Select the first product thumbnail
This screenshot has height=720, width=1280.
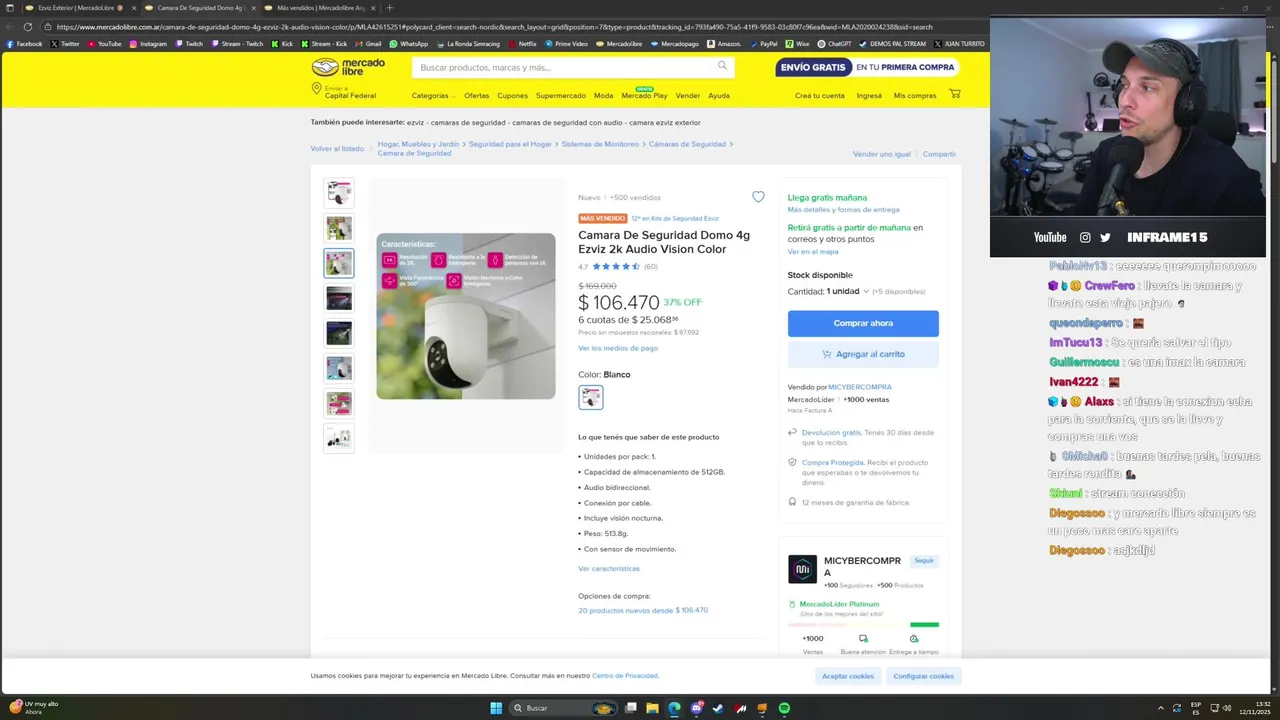[x=339, y=192]
